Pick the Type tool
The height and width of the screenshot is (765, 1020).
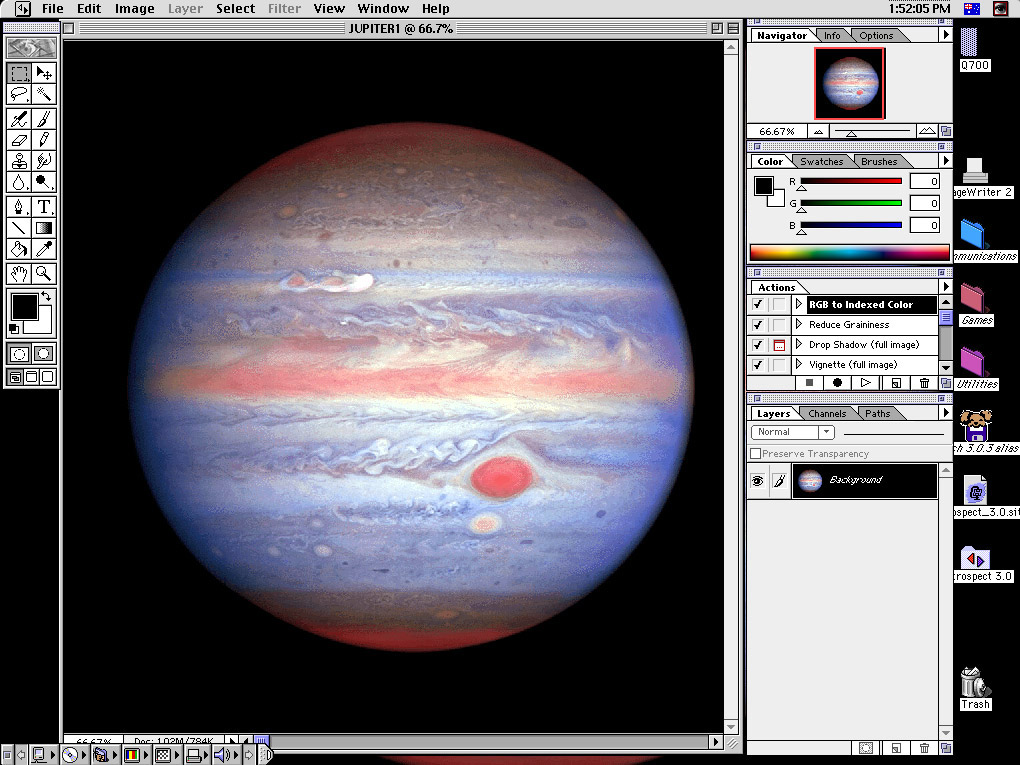[x=44, y=207]
